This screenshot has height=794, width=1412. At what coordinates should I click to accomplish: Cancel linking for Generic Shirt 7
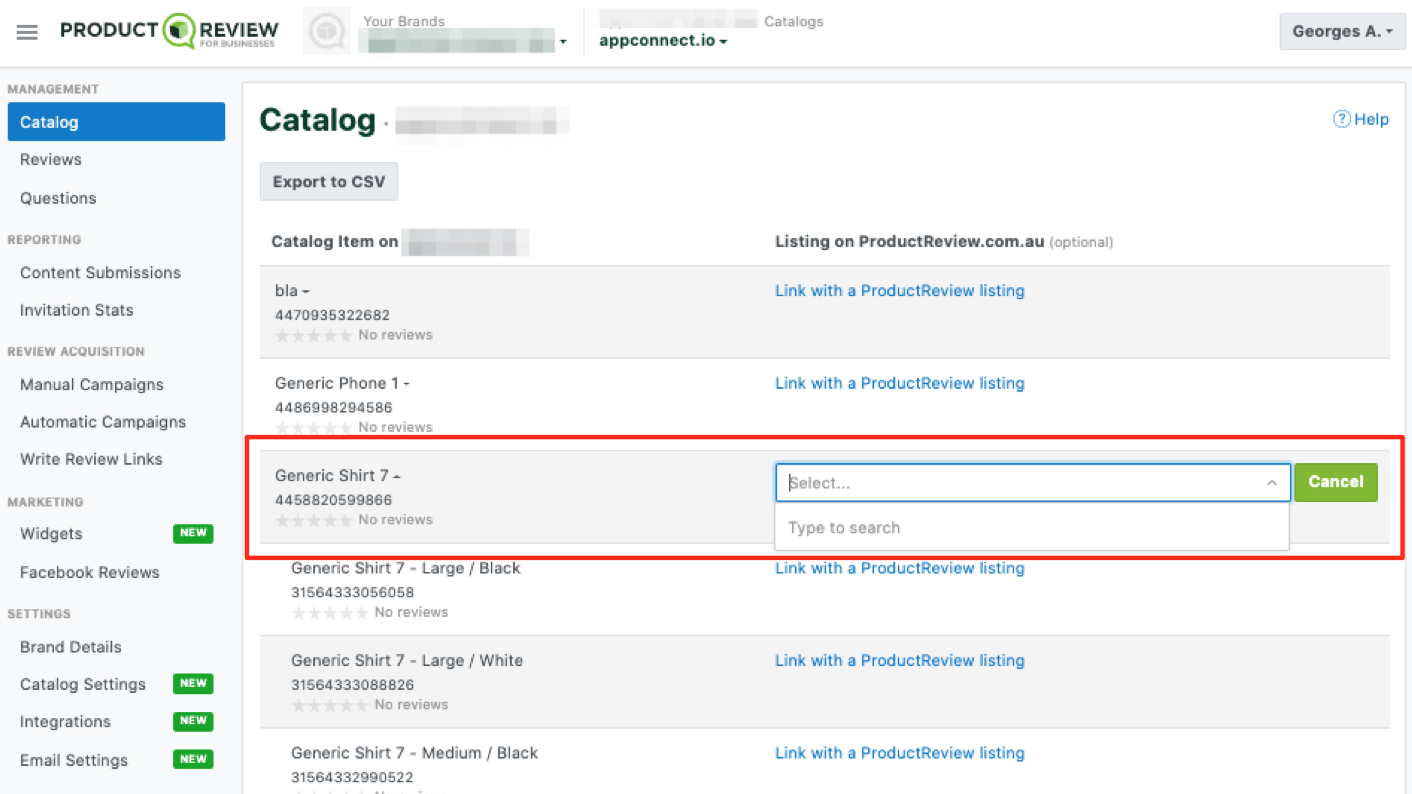pyautogui.click(x=1336, y=482)
